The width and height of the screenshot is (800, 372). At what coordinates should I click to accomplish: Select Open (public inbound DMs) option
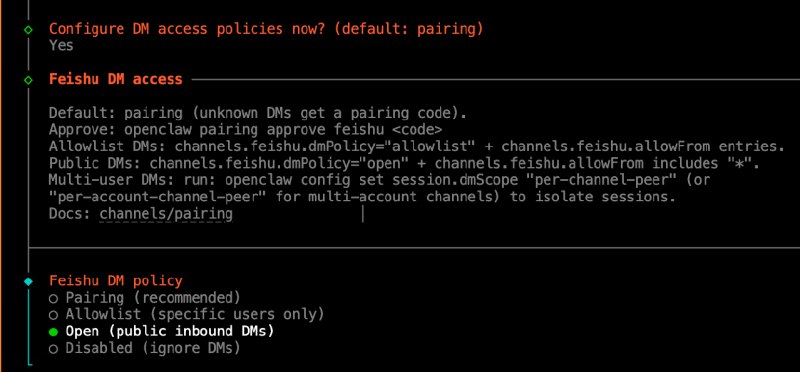pos(162,332)
